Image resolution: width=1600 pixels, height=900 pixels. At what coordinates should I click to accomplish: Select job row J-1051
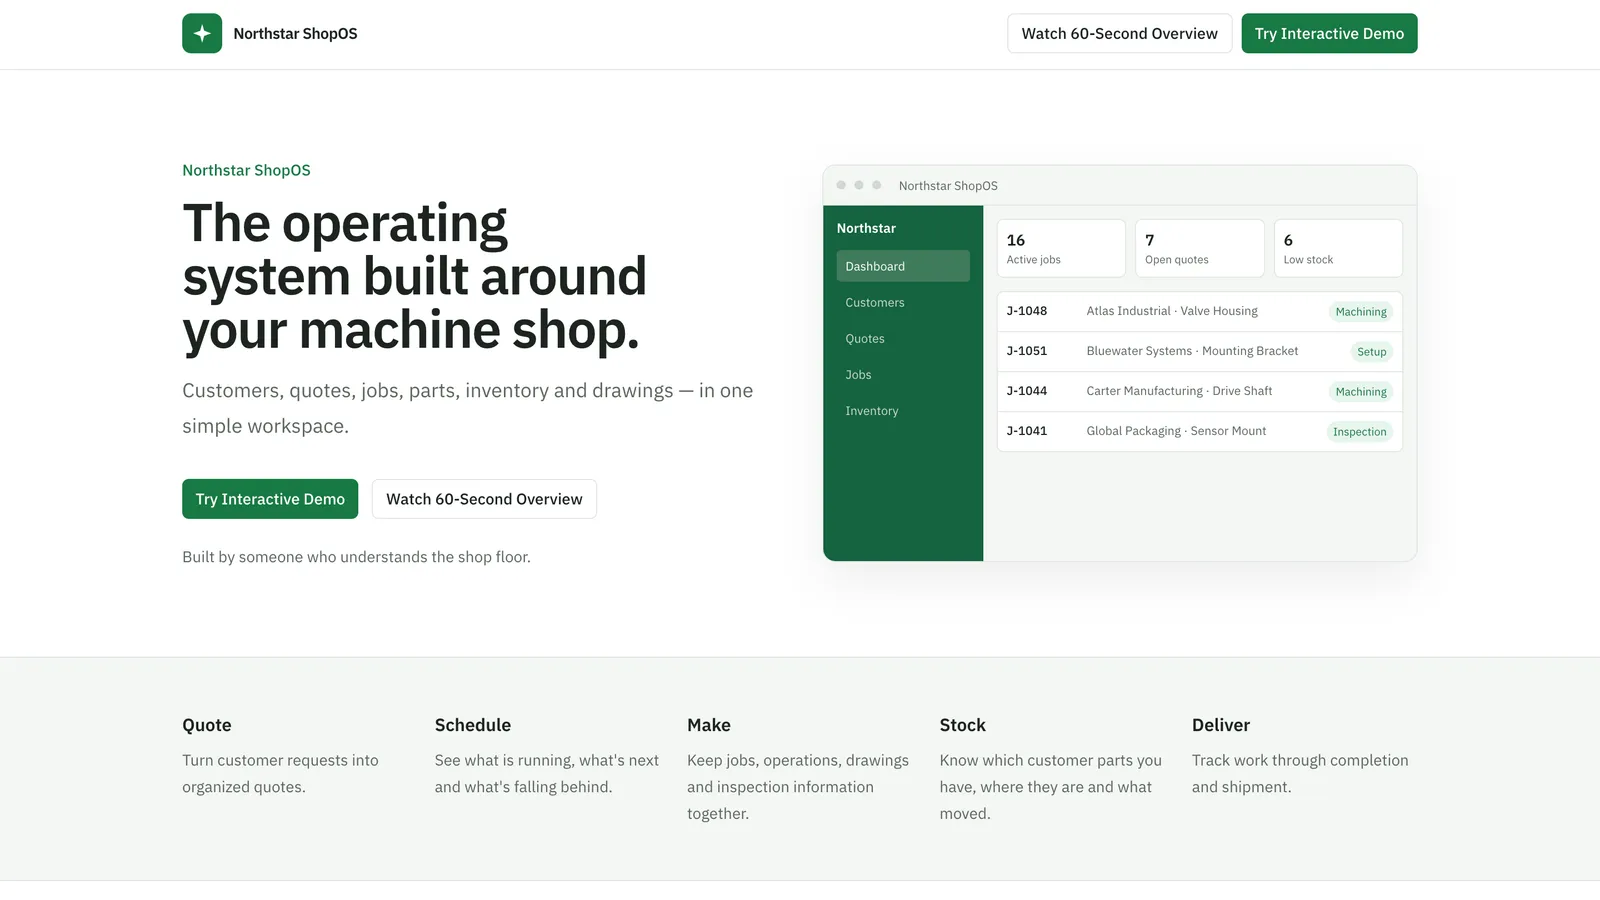click(x=1199, y=351)
